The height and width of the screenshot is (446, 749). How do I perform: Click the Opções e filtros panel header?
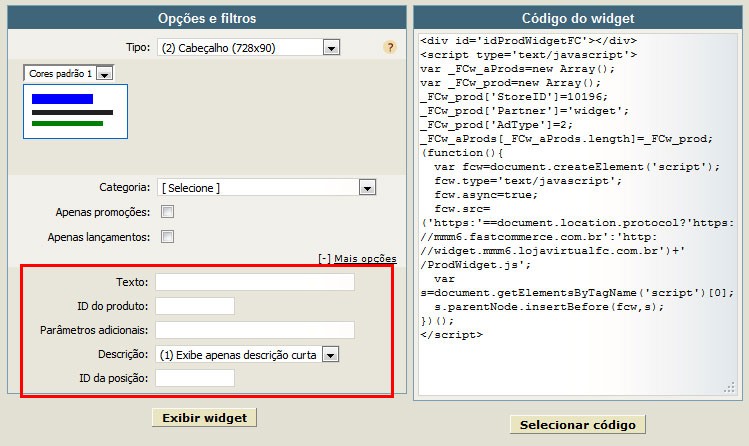click(207, 18)
